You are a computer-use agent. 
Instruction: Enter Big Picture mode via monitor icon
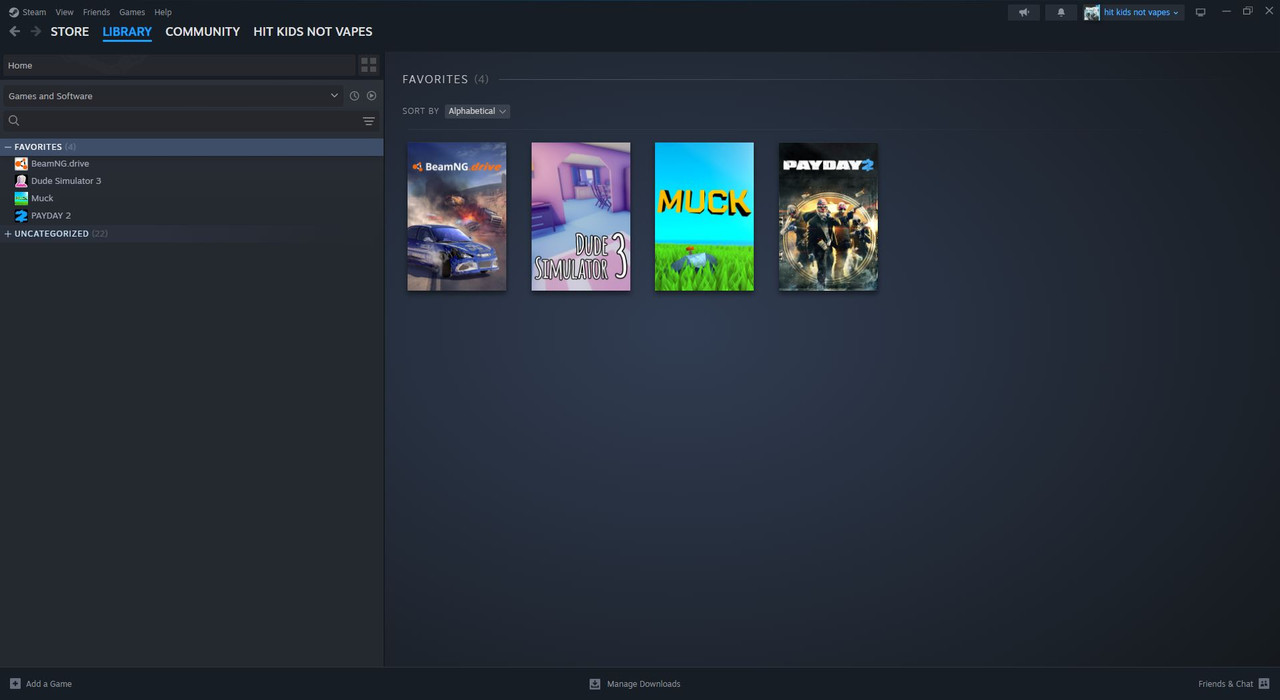click(x=1200, y=12)
